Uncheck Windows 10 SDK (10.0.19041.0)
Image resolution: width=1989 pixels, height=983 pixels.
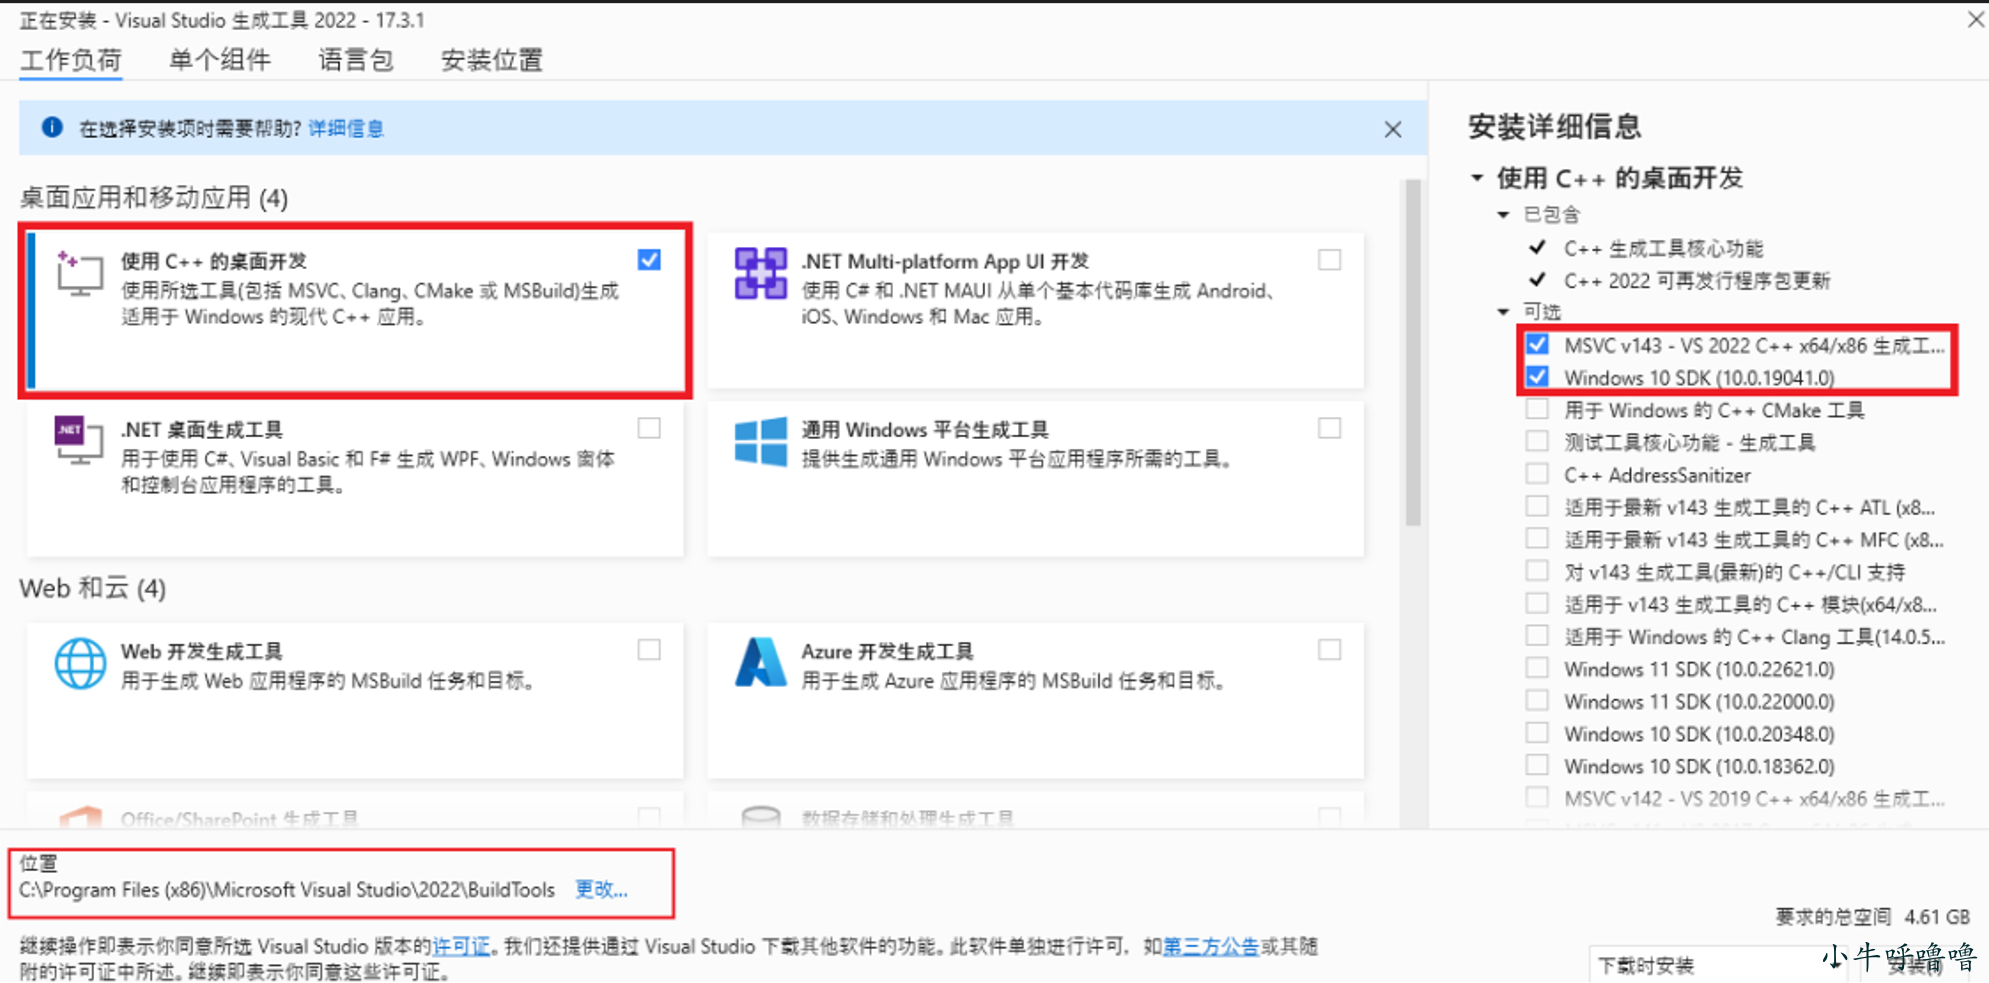pos(1537,376)
